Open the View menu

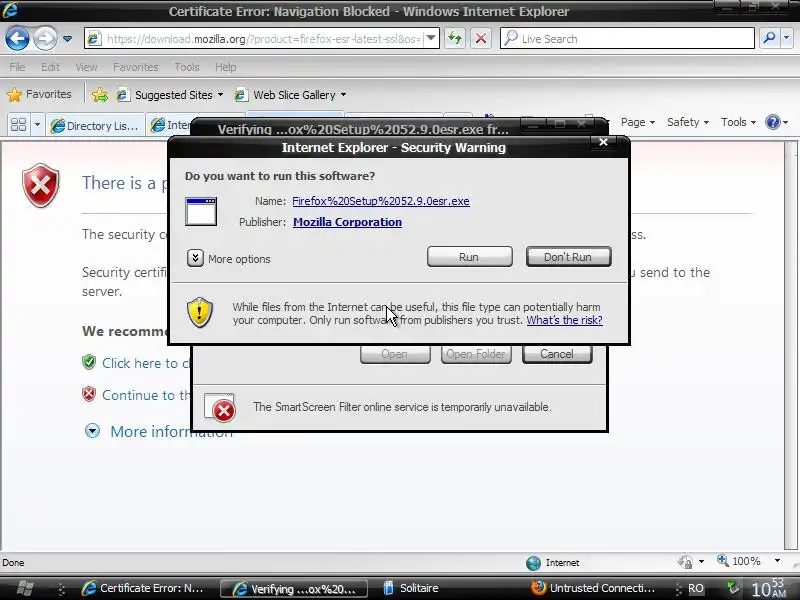86,67
